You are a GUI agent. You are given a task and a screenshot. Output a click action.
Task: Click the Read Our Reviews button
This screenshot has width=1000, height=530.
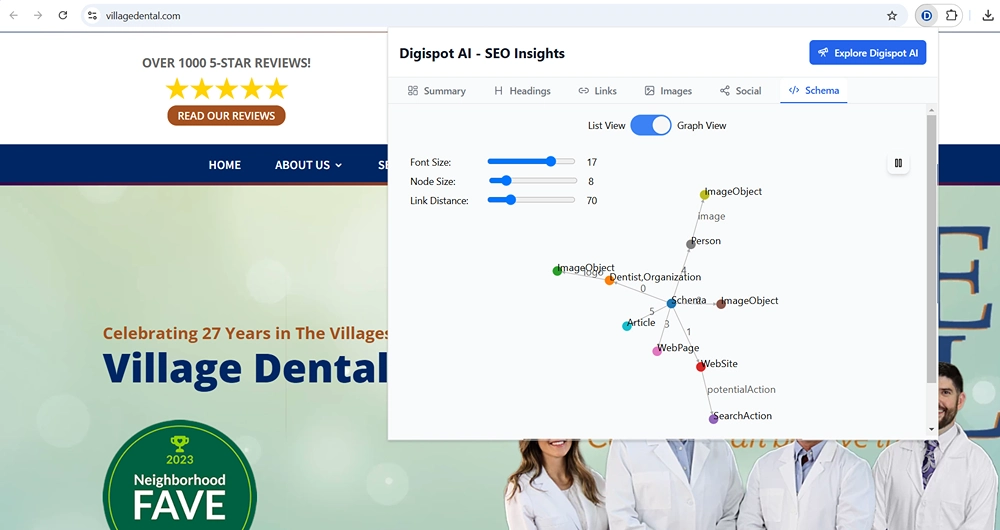pyautogui.click(x=226, y=115)
